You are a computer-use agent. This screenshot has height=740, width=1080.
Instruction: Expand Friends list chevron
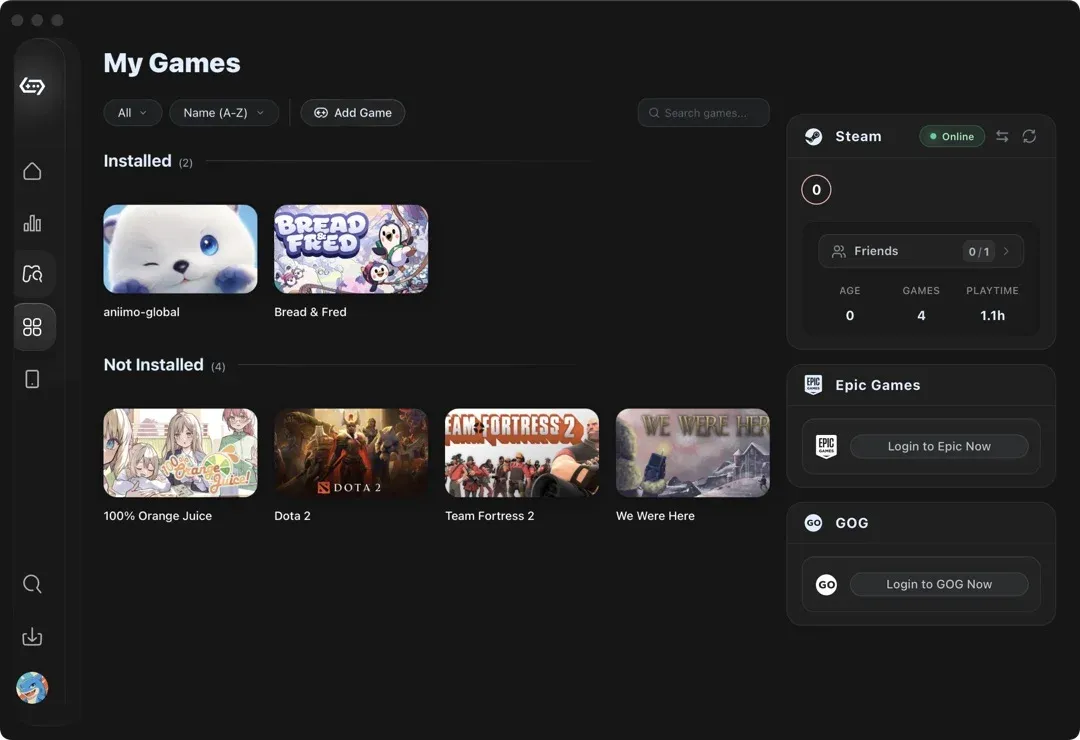pos(1006,251)
